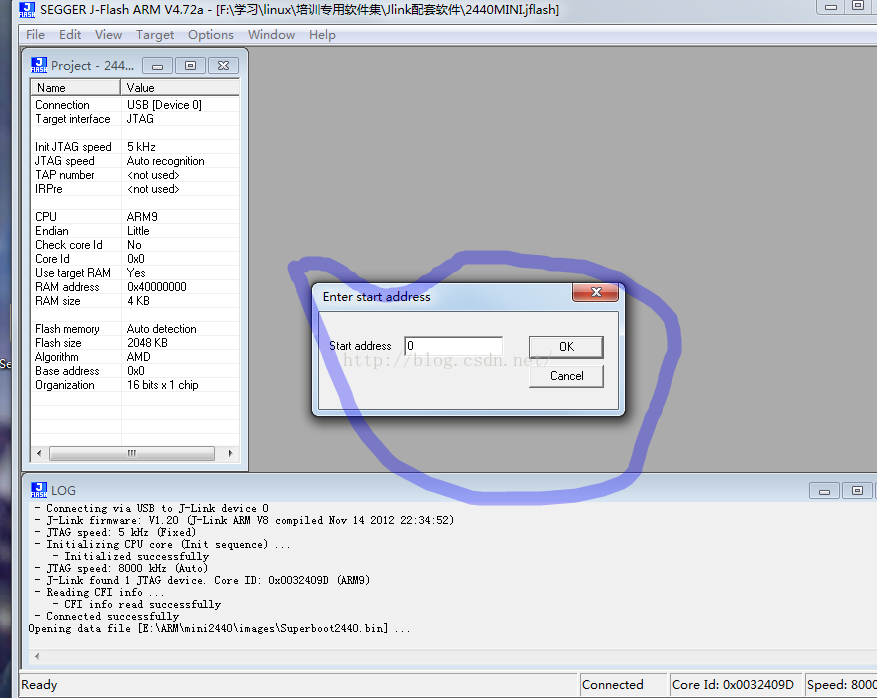Image resolution: width=877 pixels, height=698 pixels.
Task: Click the Value column header
Action: click(180, 88)
